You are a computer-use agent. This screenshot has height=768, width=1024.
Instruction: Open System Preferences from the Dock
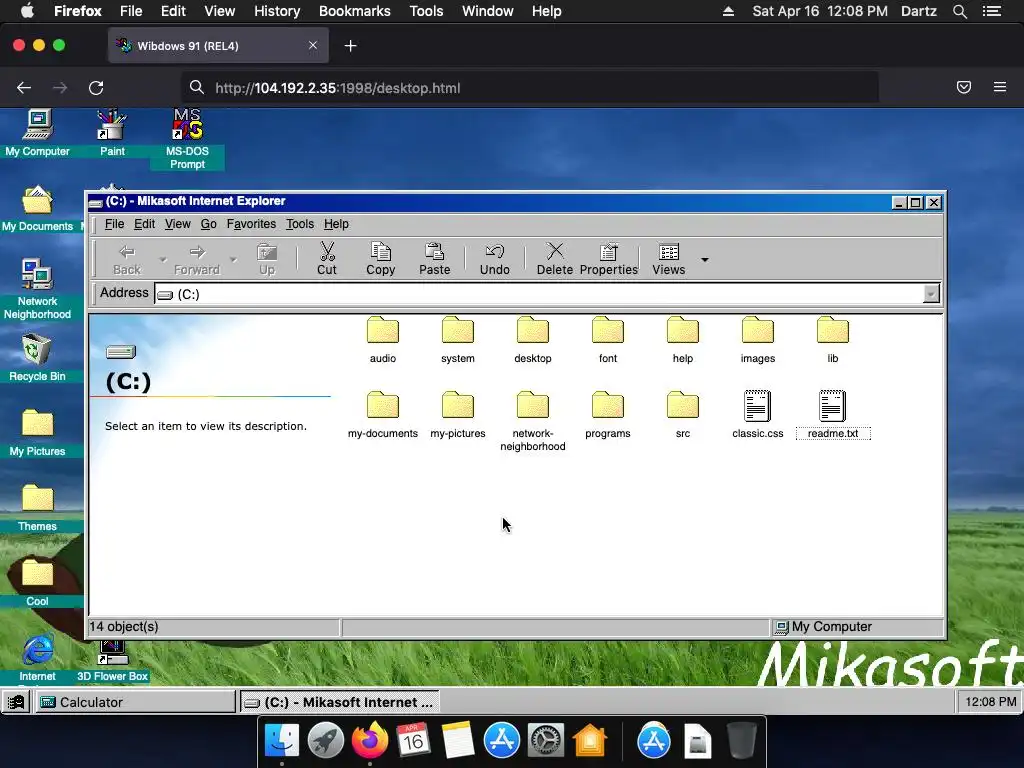545,740
